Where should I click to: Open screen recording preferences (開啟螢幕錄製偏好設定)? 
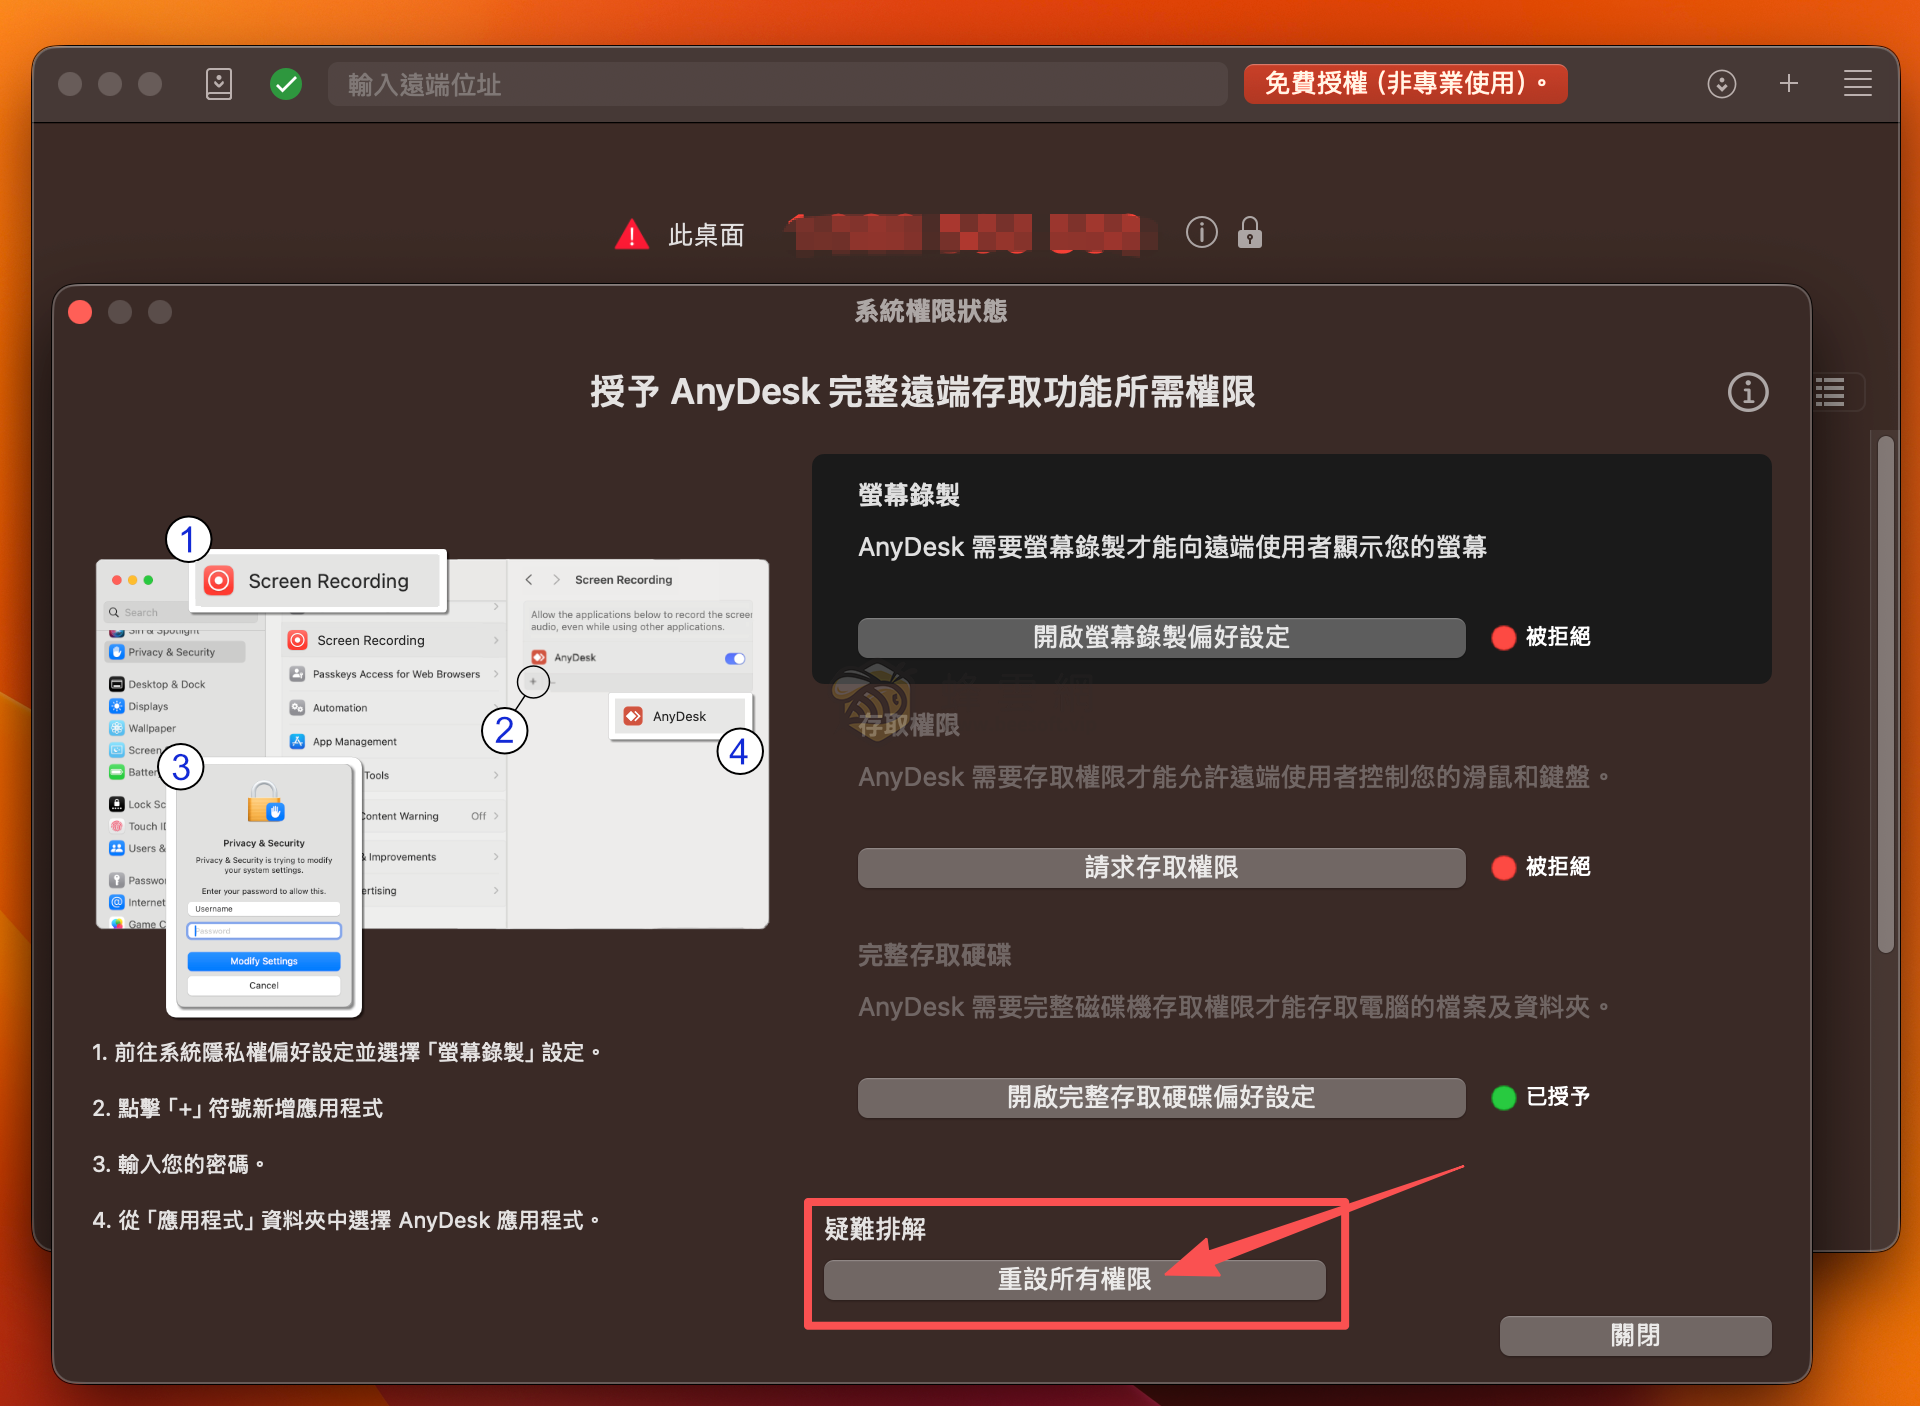point(1161,637)
